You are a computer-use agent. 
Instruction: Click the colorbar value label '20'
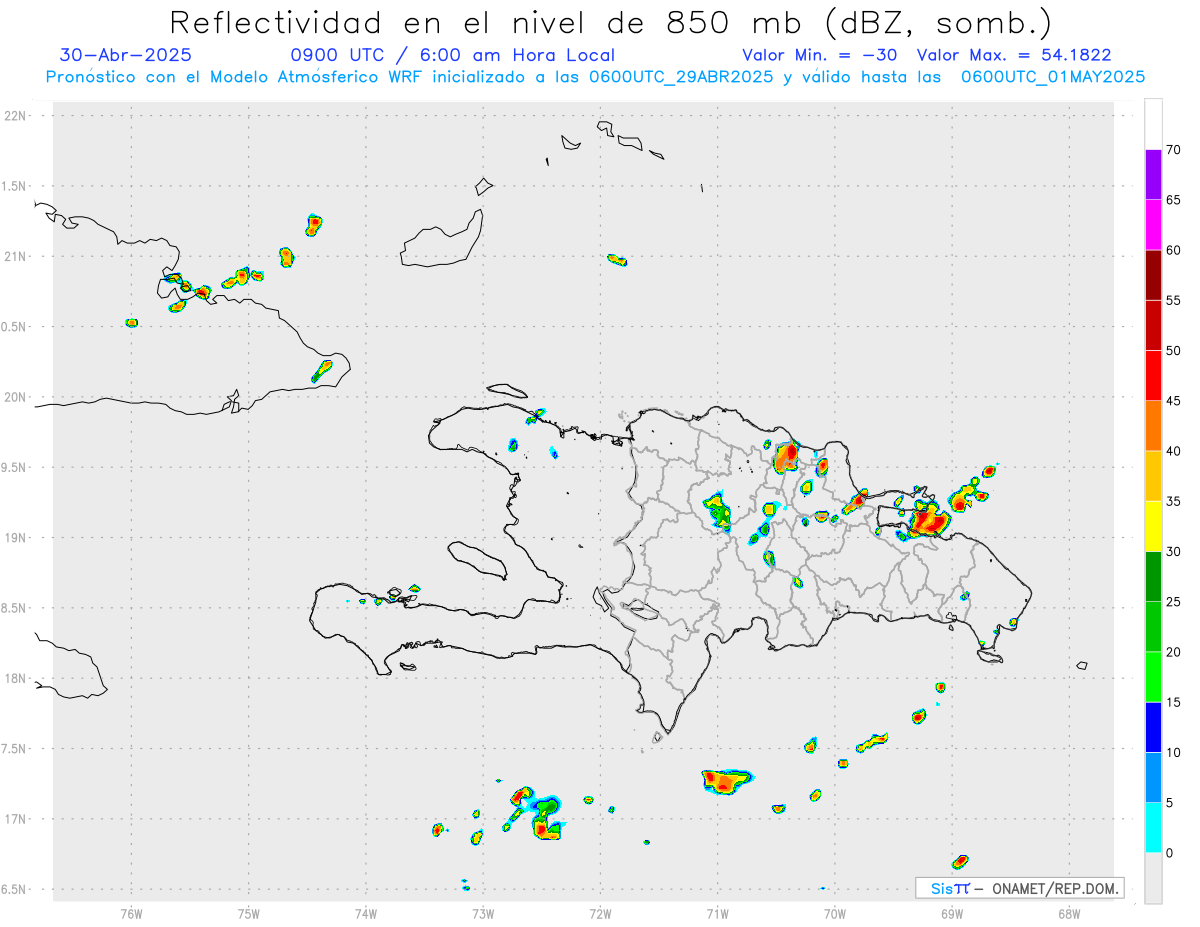[1173, 652]
